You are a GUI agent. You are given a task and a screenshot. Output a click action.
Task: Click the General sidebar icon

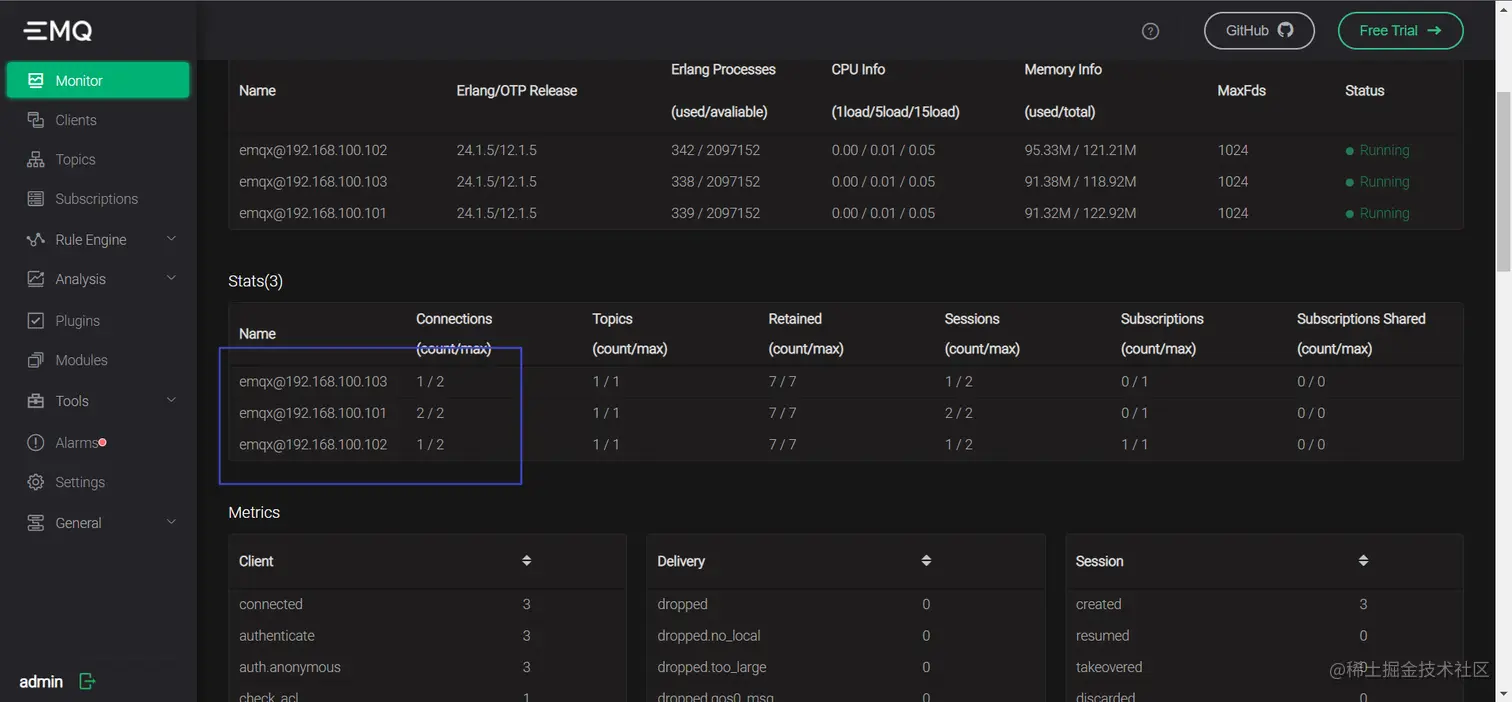36,523
